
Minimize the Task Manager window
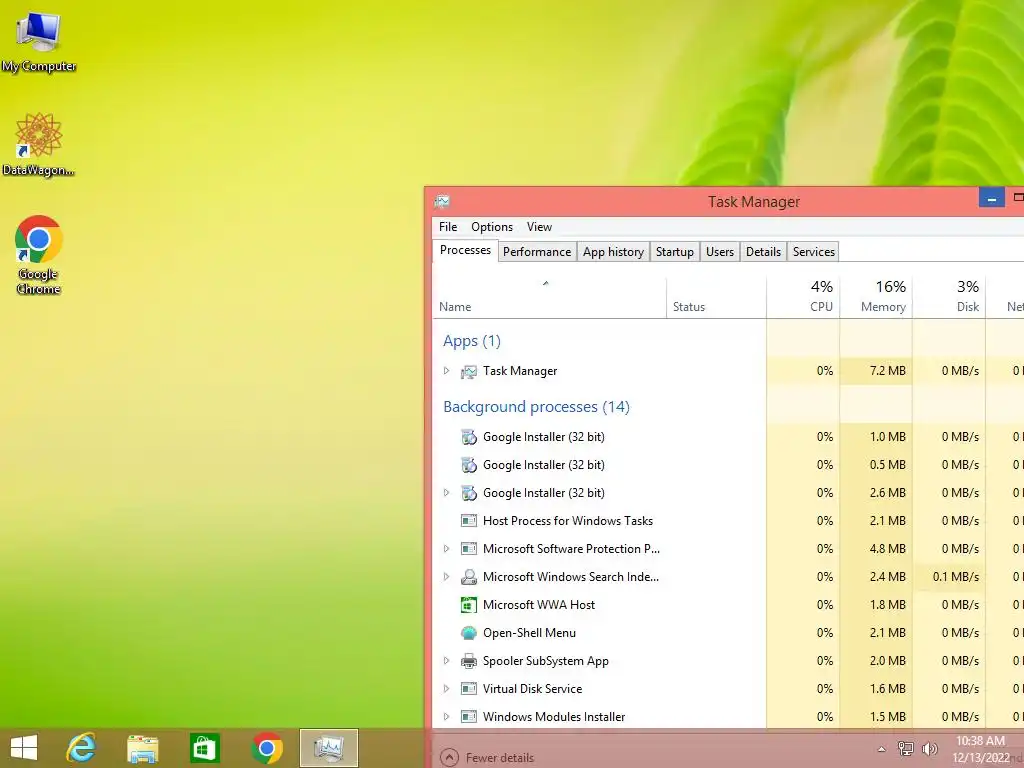991,197
